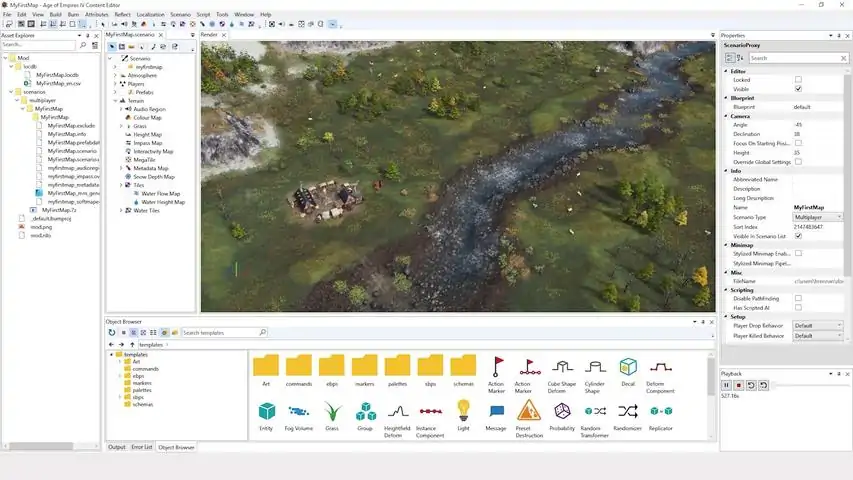This screenshot has width=853, height=480.
Task: Toggle the Disable Pathfinding checkbox
Action: pos(797,298)
